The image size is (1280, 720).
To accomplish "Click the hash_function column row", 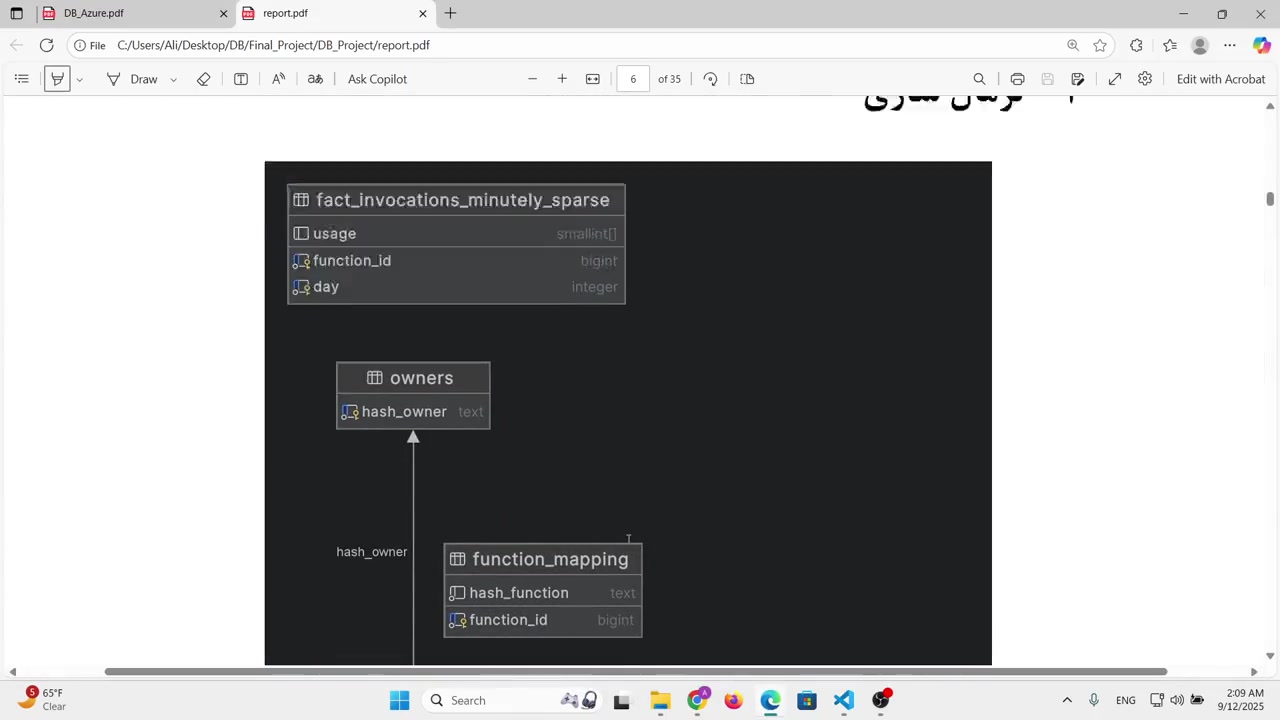I will pos(543,593).
